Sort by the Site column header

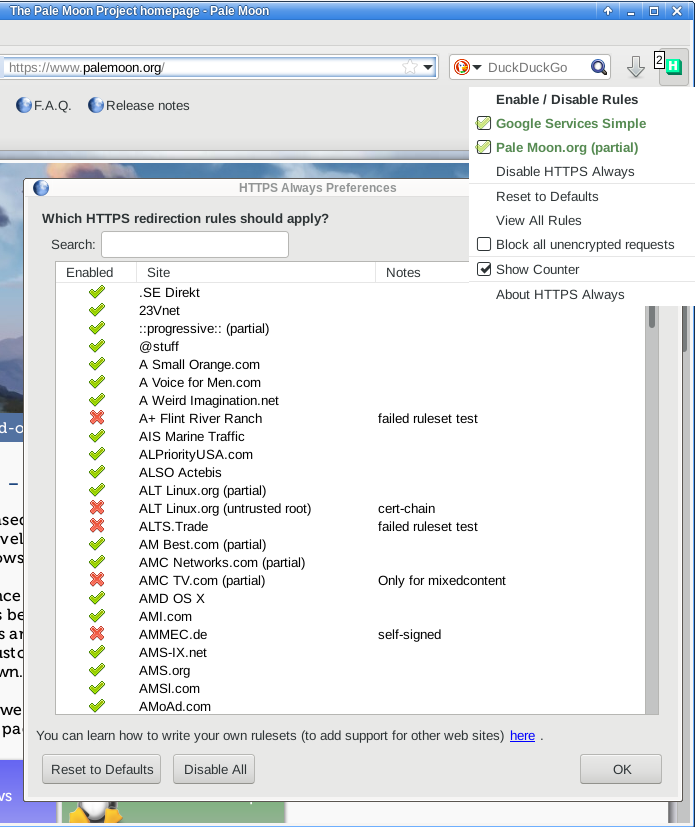pyautogui.click(x=256, y=272)
